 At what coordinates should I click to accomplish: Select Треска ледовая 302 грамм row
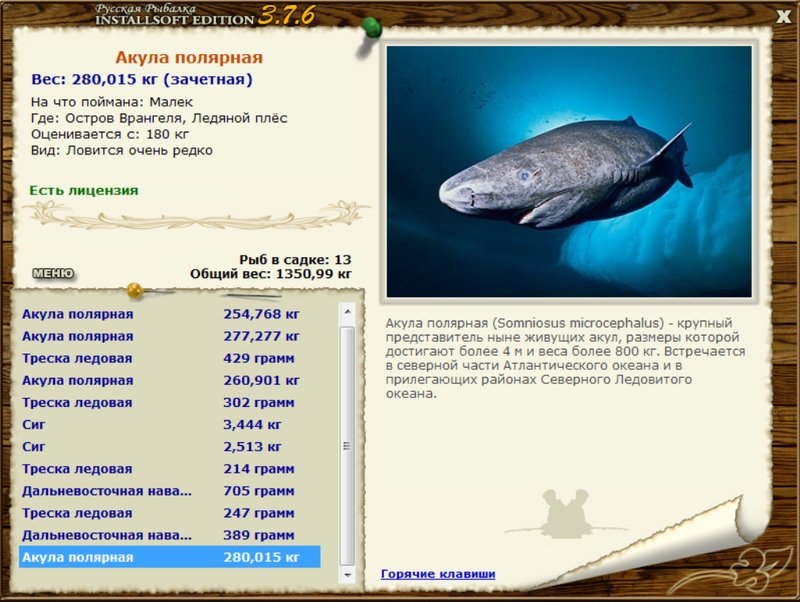[x=169, y=403]
